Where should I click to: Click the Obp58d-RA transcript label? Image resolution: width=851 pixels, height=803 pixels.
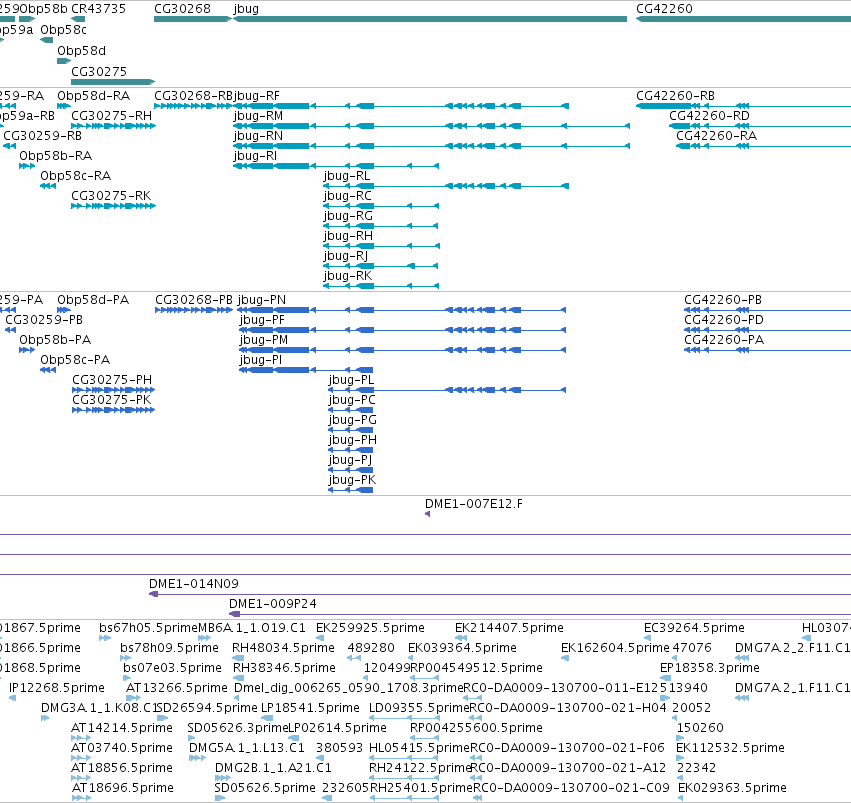[93, 96]
